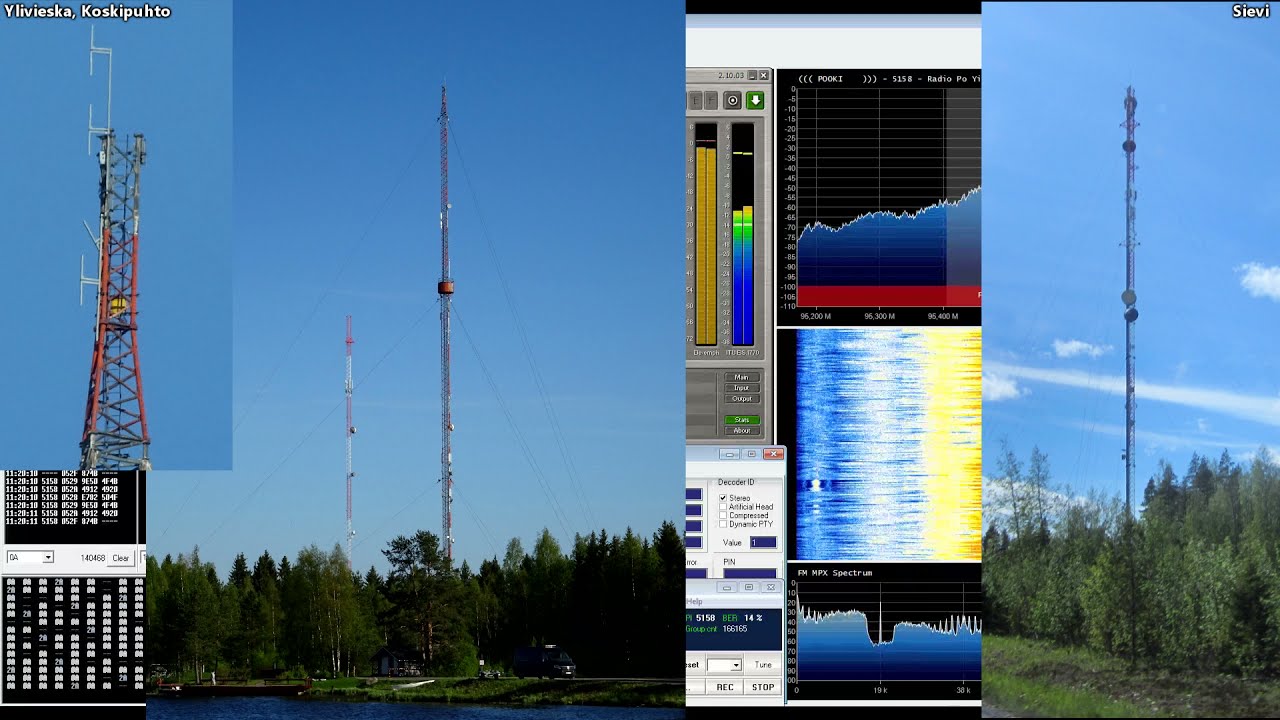Click the FM MPX Spectrum title
This screenshot has width=1280, height=720.
point(835,573)
